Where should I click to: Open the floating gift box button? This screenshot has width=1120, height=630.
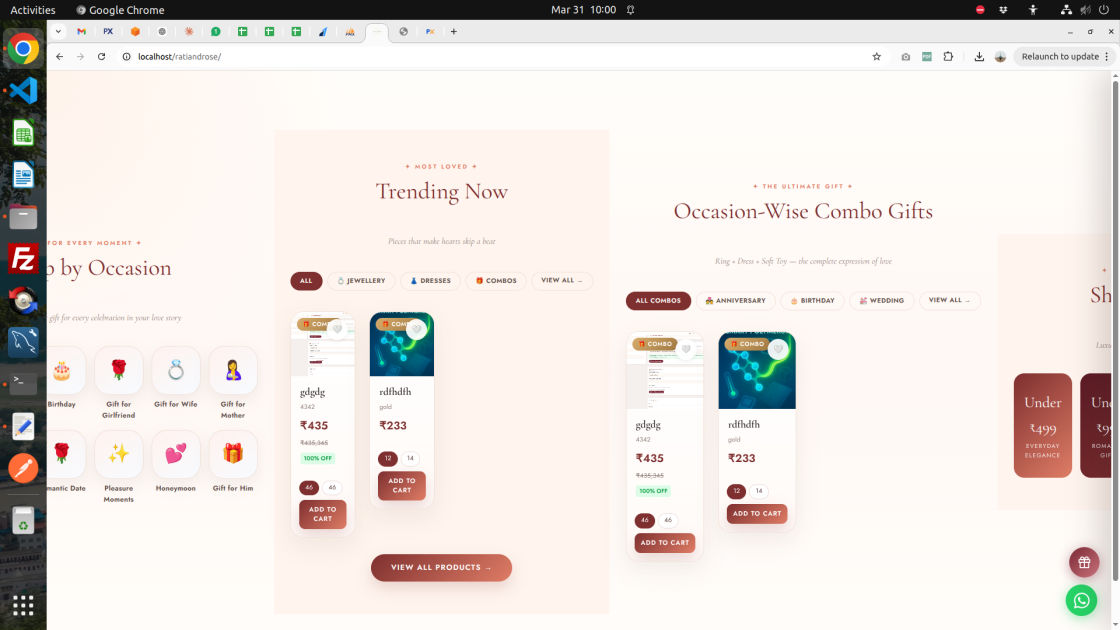1084,562
